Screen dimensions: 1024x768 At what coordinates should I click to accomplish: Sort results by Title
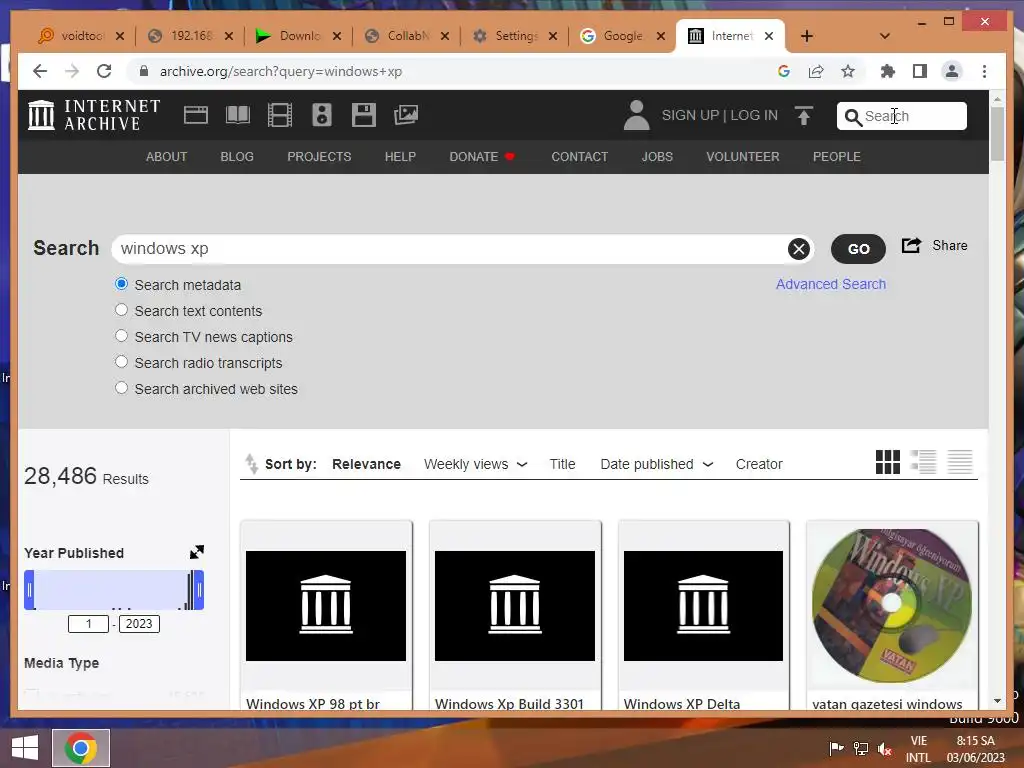562,464
